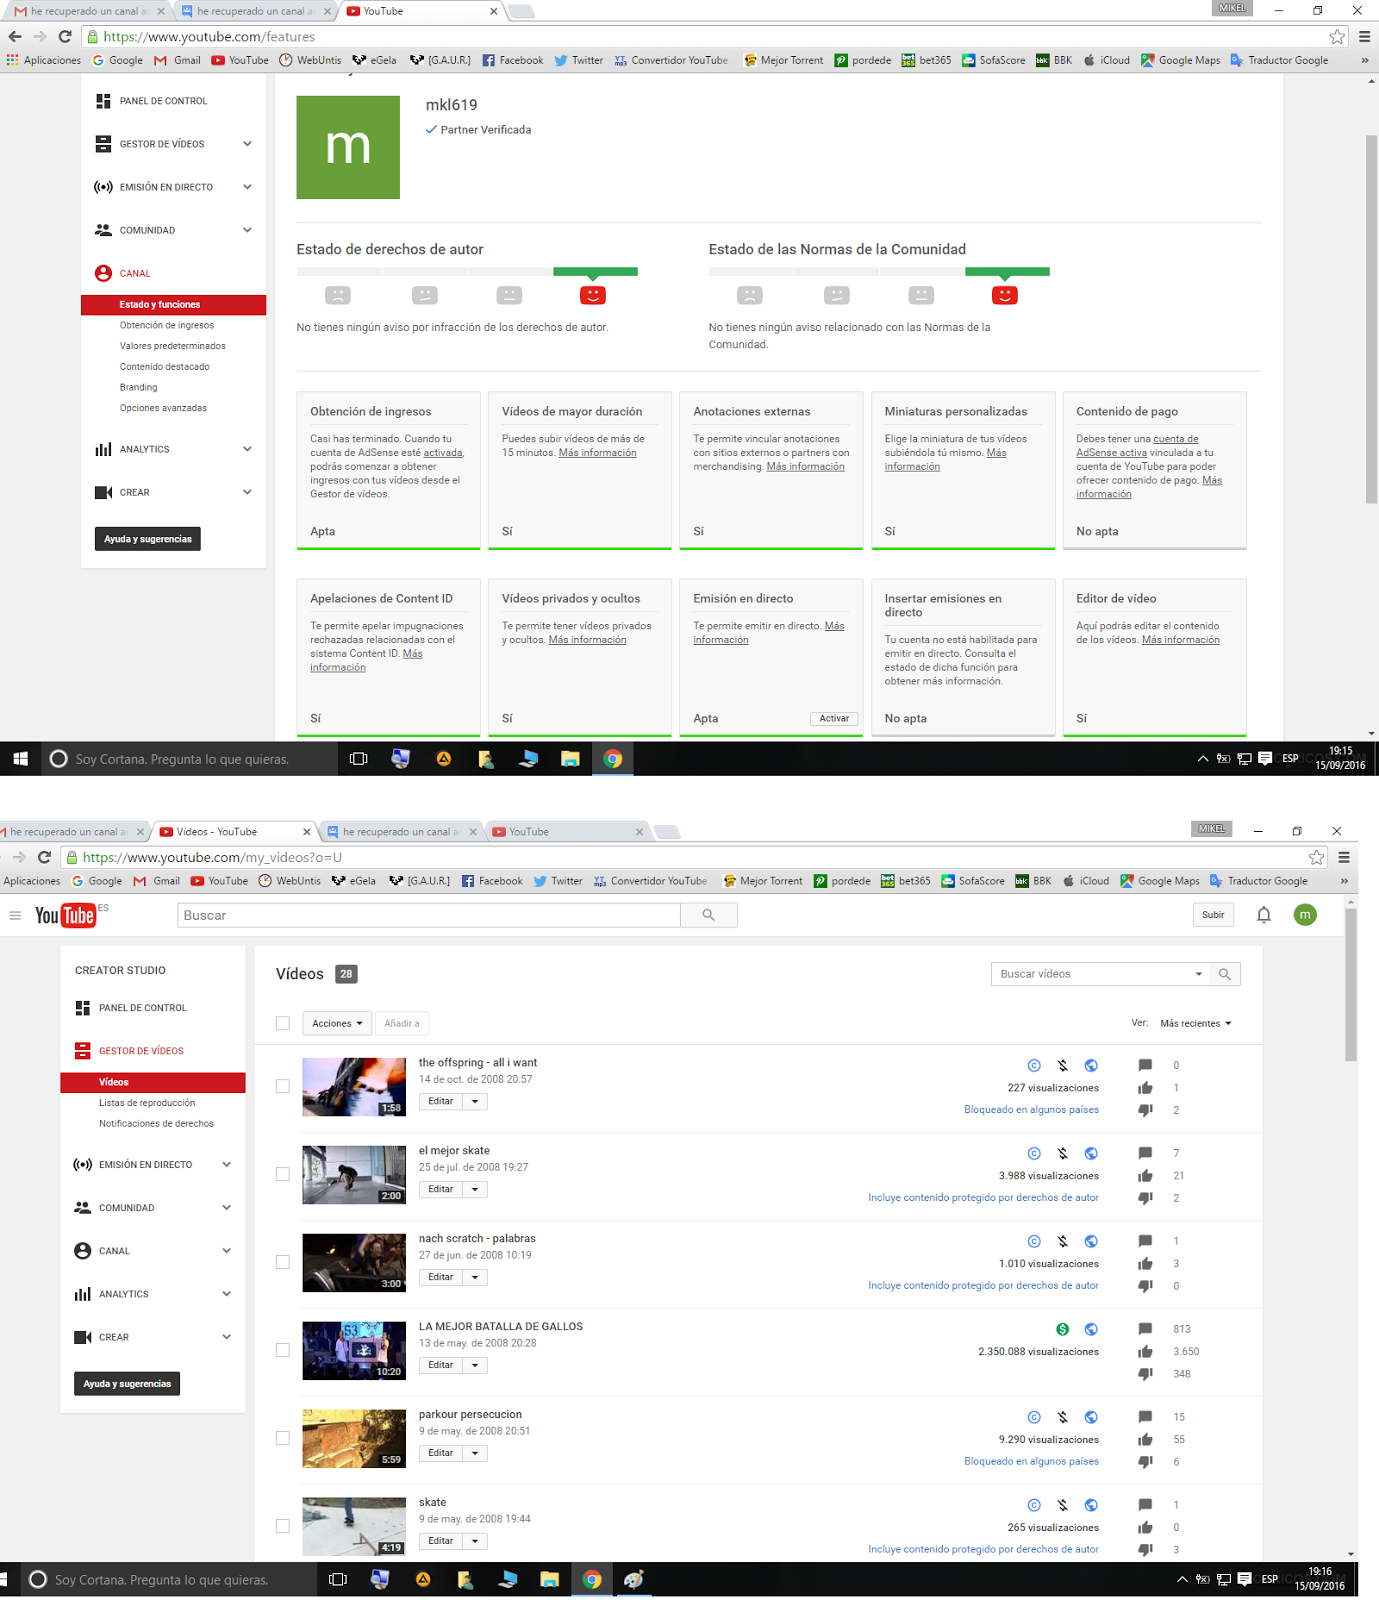Screen dimensions: 1379x1600
Task: Click Task View icon in upper taskbar
Action: tap(358, 759)
